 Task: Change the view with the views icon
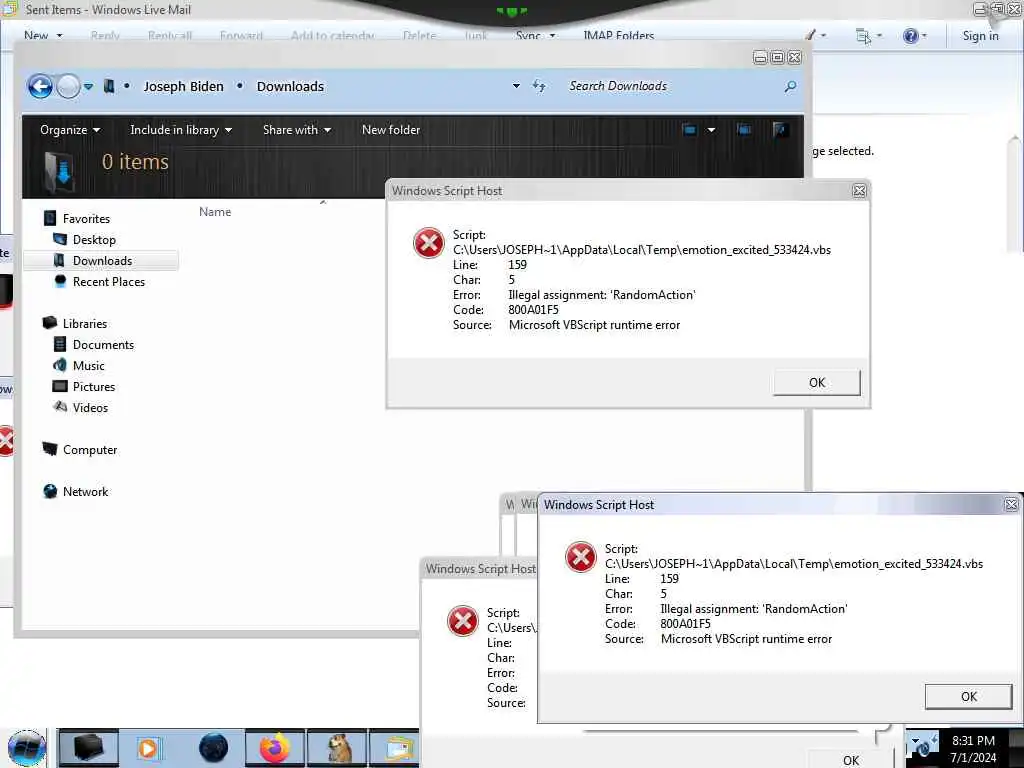point(690,130)
